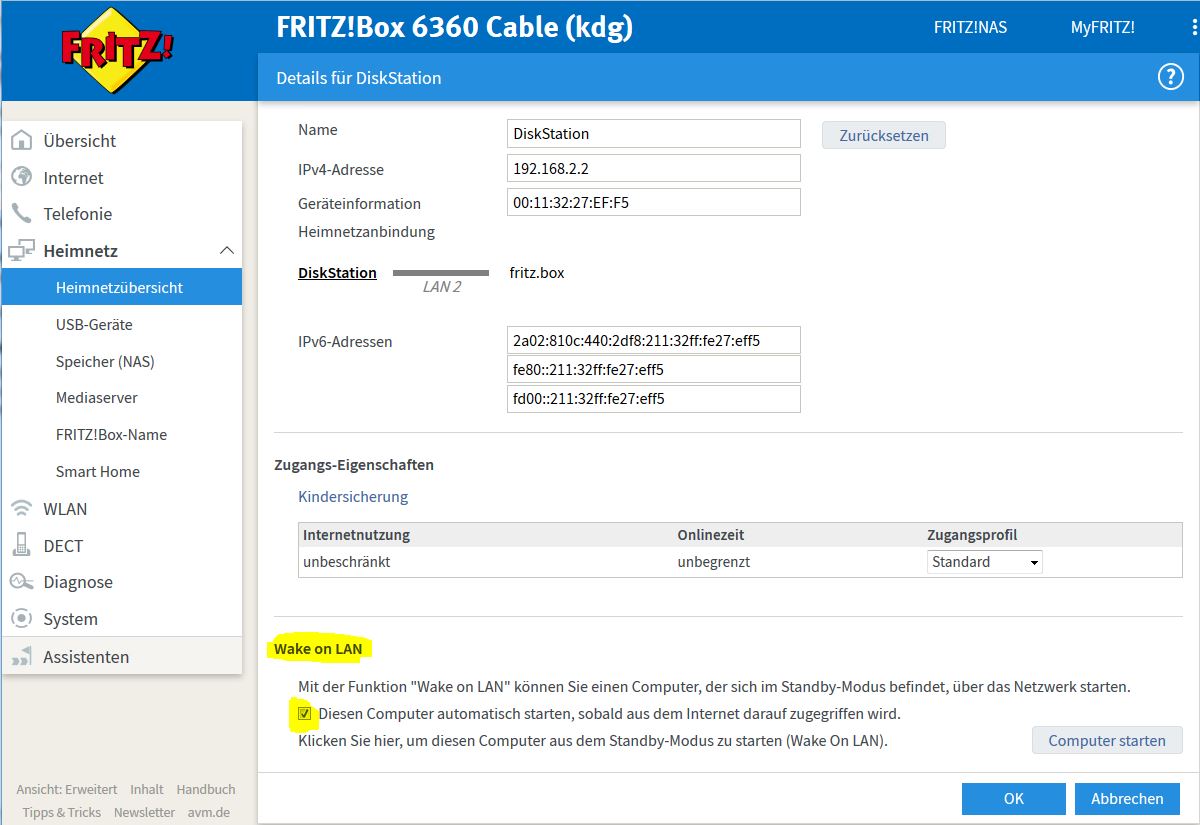Click the Inhalt footer link

pyautogui.click(x=147, y=789)
